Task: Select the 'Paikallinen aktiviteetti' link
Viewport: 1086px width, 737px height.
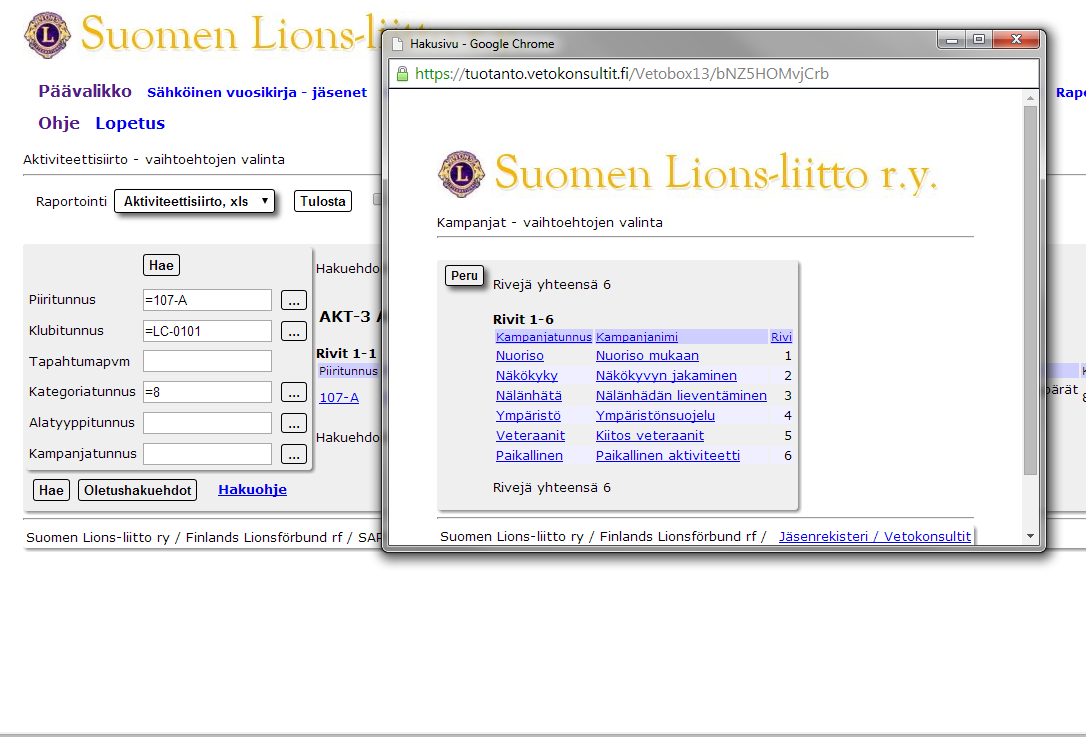Action: (x=668, y=456)
